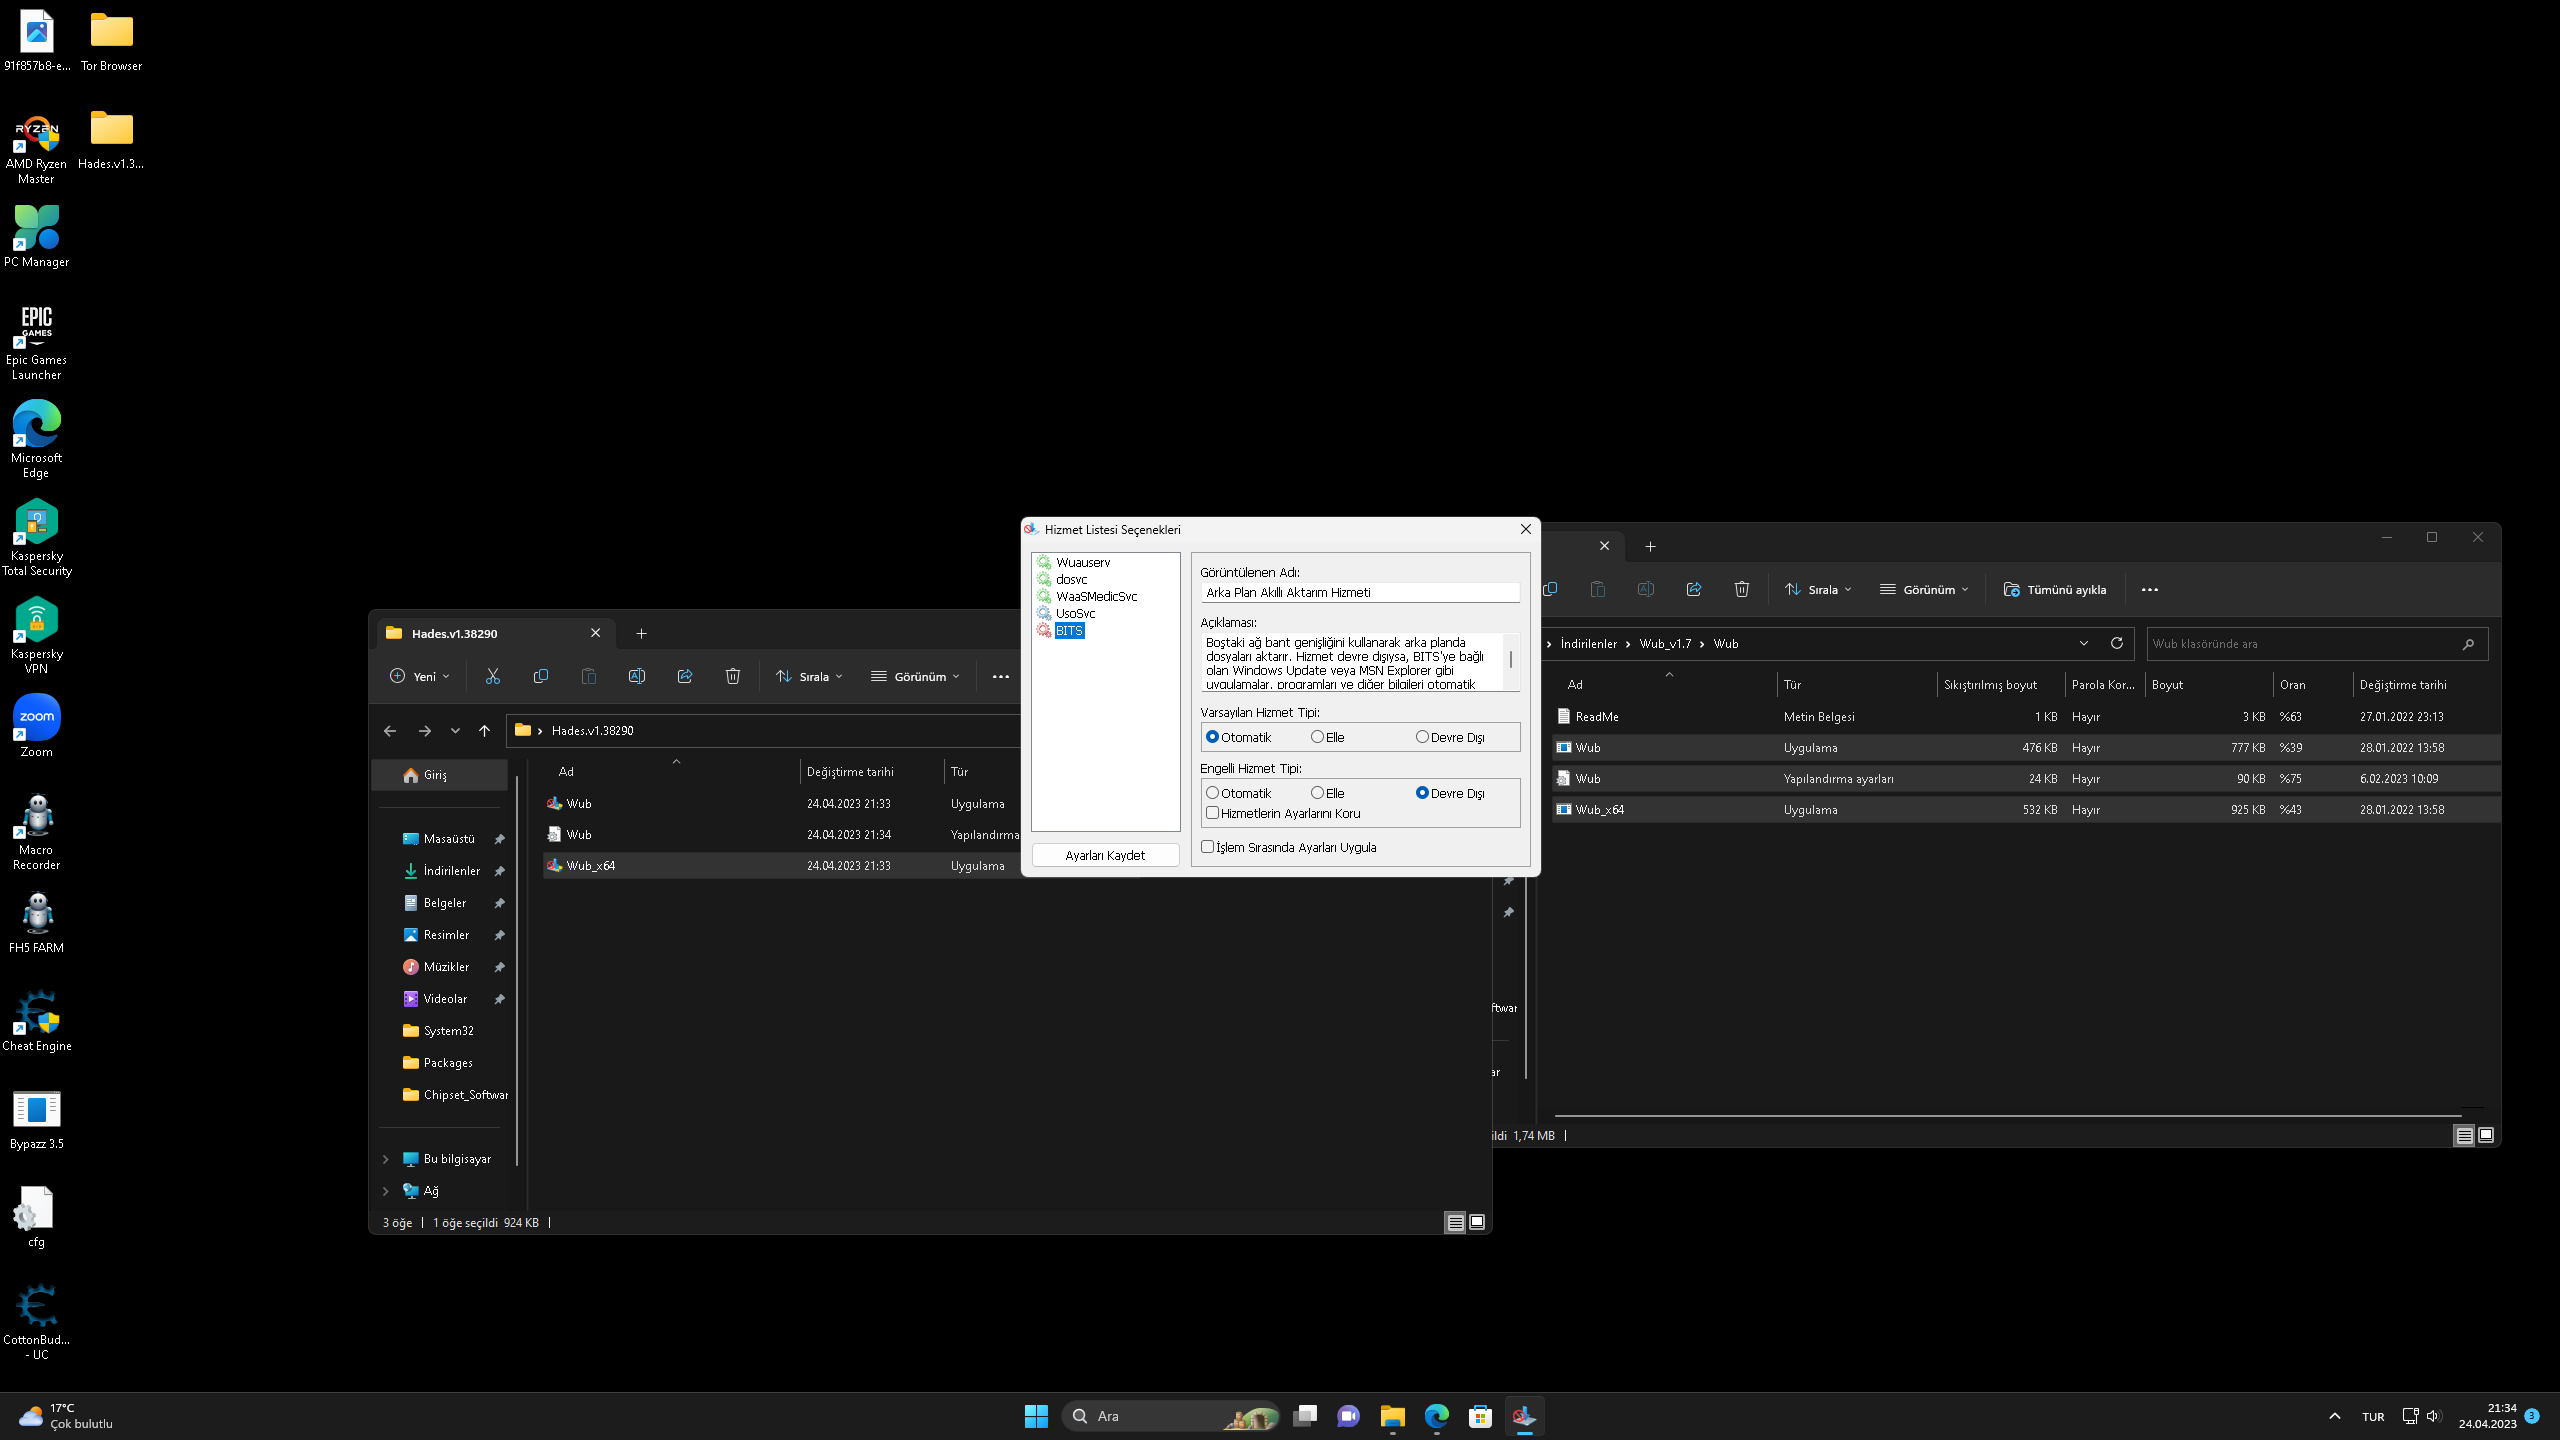Viewport: 2560px width, 1440px height.
Task: Open address history dropdown in Wub window
Action: tap(2084, 643)
